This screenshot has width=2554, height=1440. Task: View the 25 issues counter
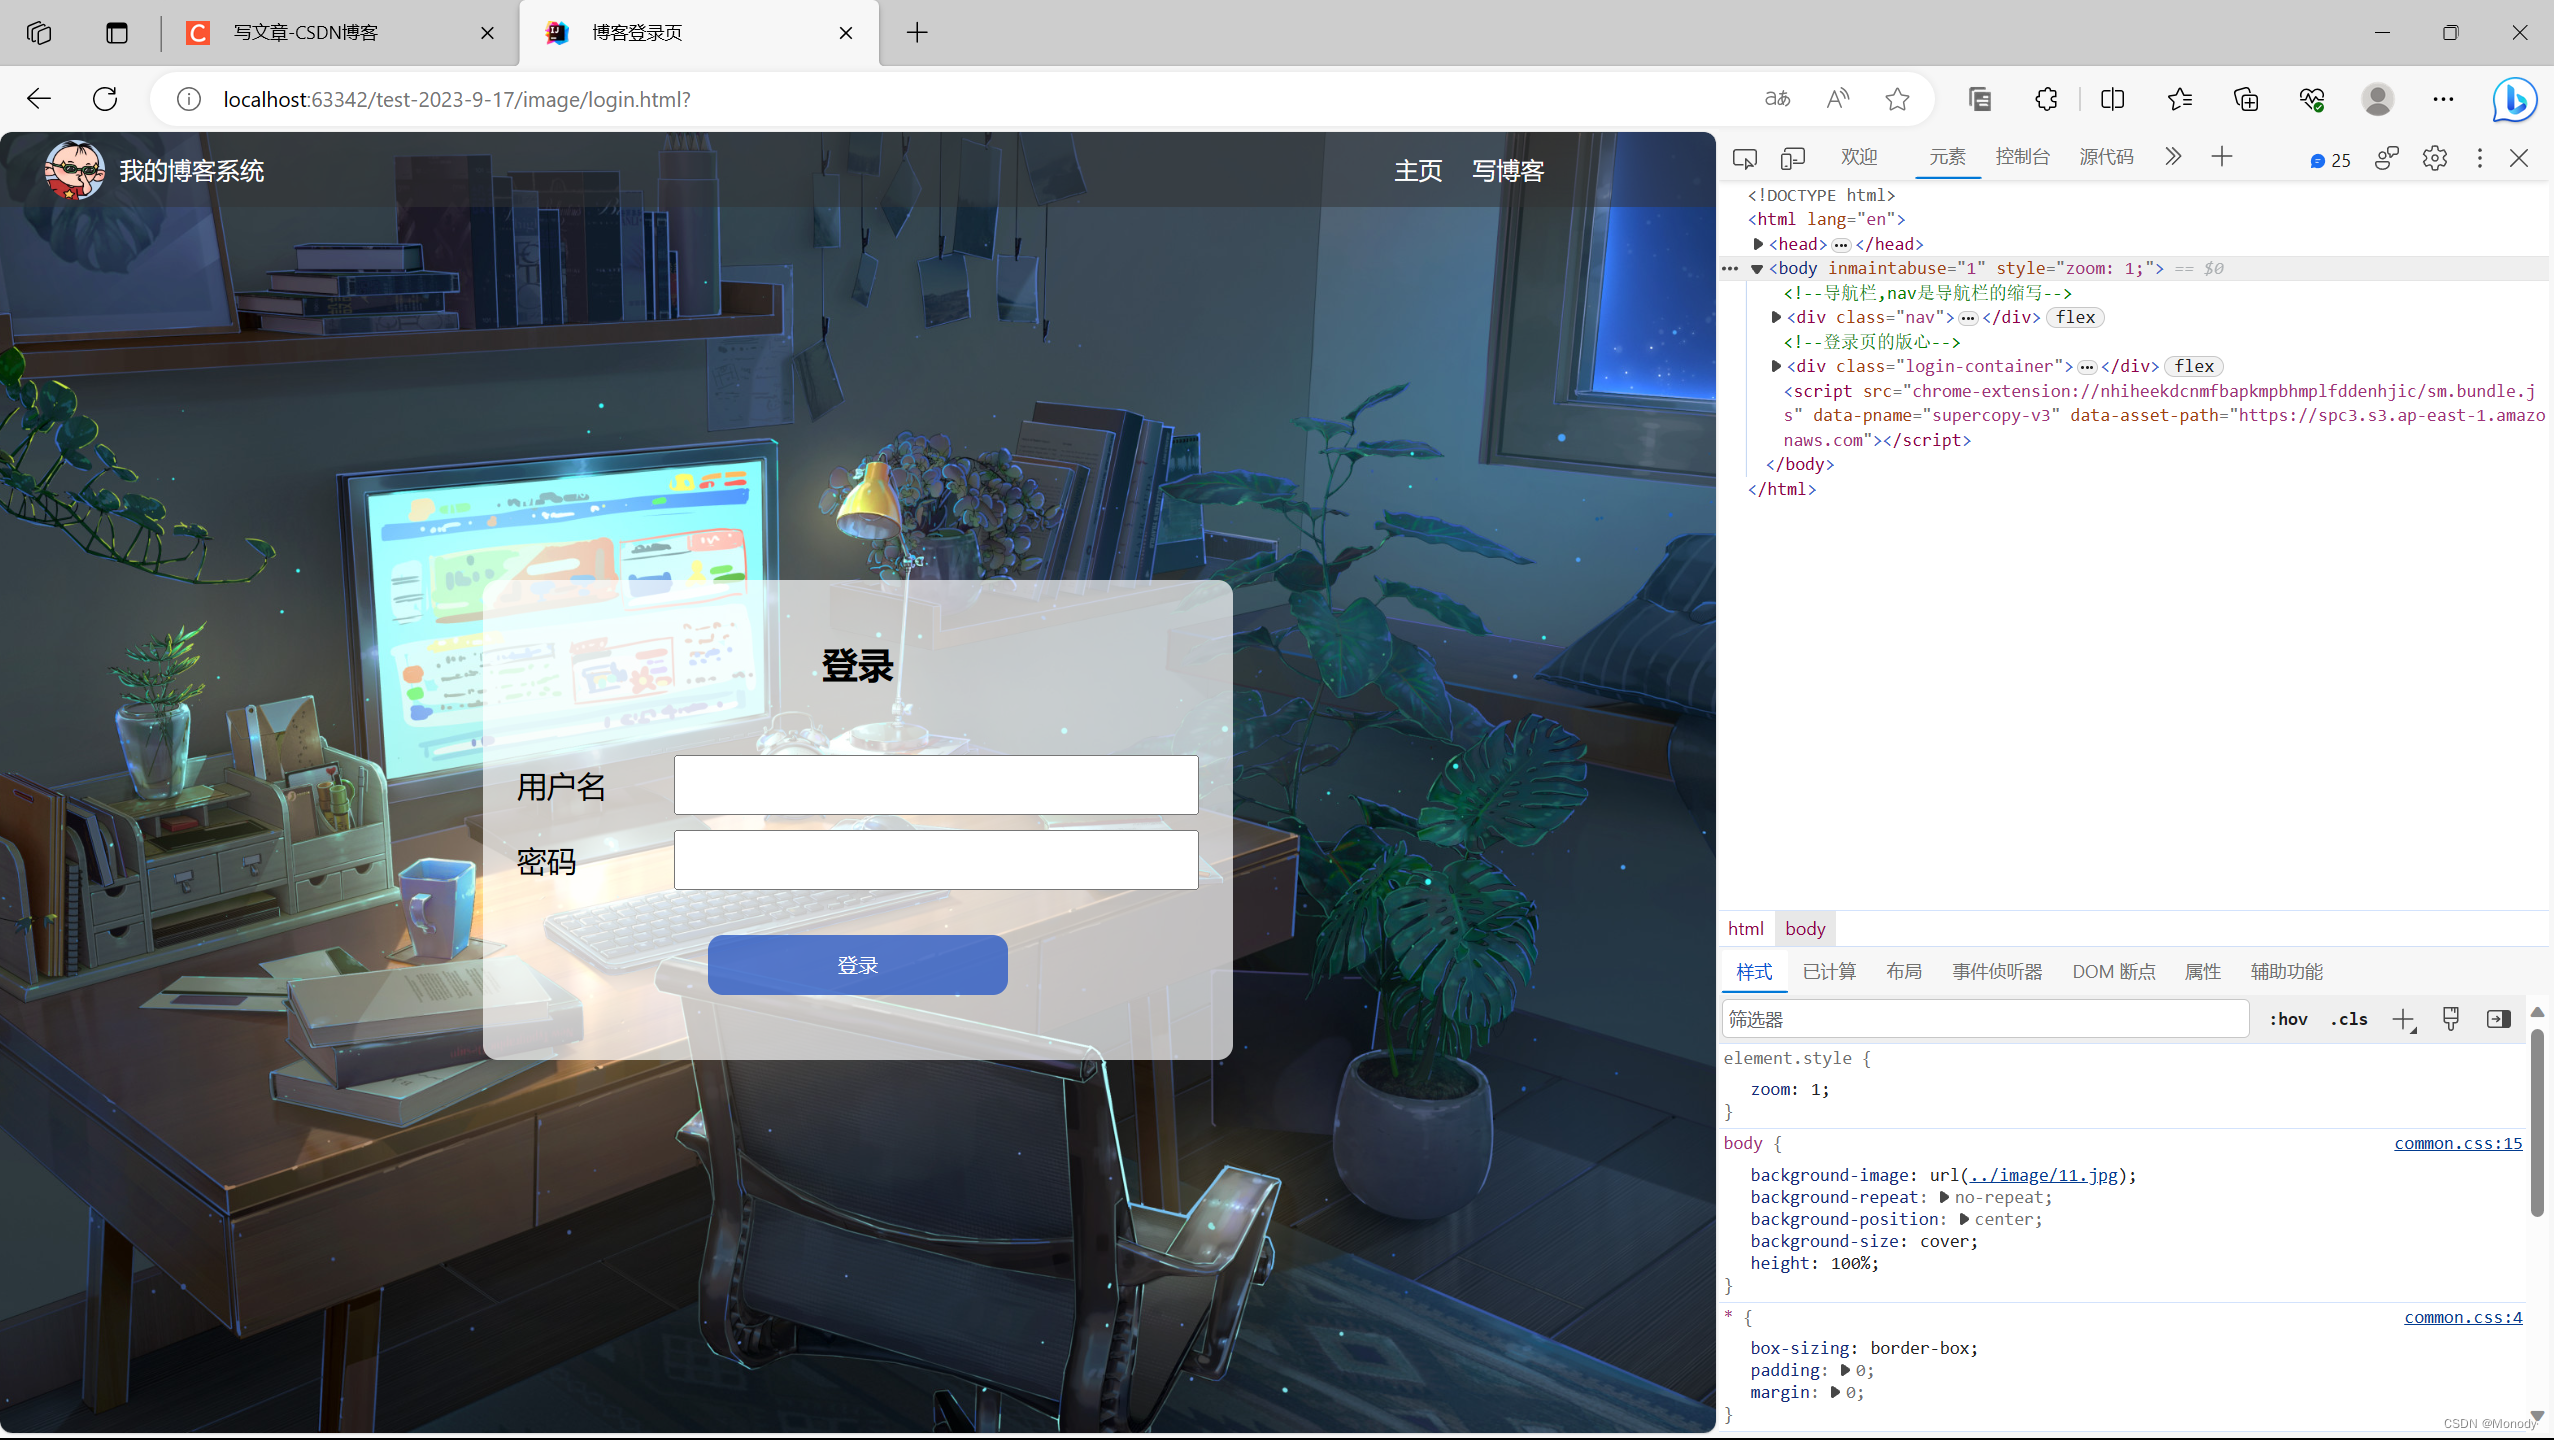coord(2330,160)
